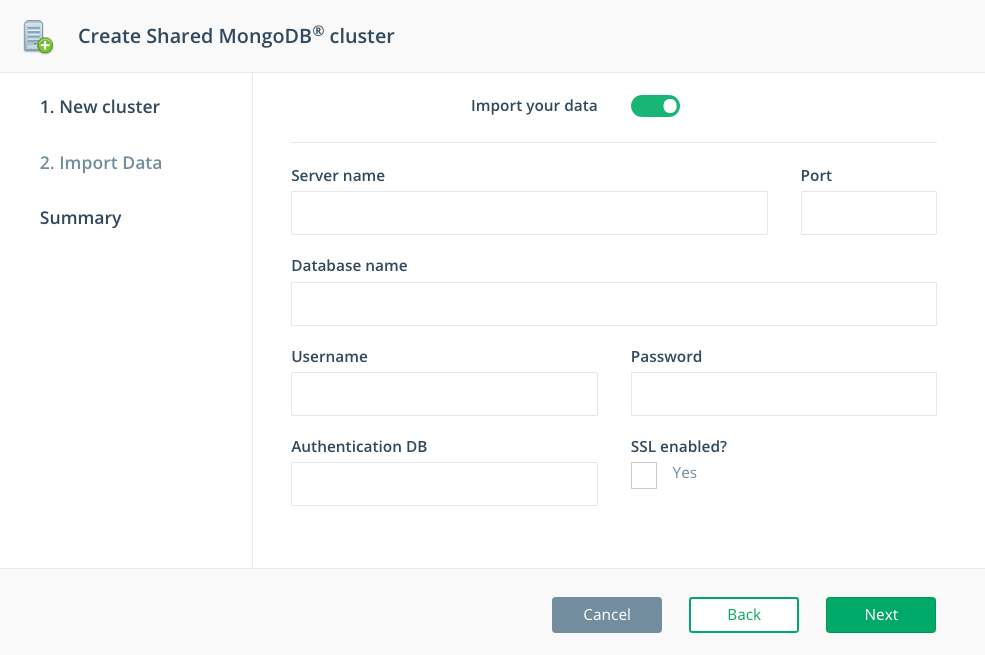Click the server-plus cluster icon in header

[38, 36]
